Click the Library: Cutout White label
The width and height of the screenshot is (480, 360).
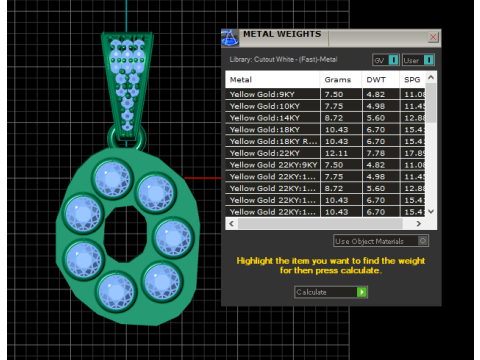click(x=283, y=60)
